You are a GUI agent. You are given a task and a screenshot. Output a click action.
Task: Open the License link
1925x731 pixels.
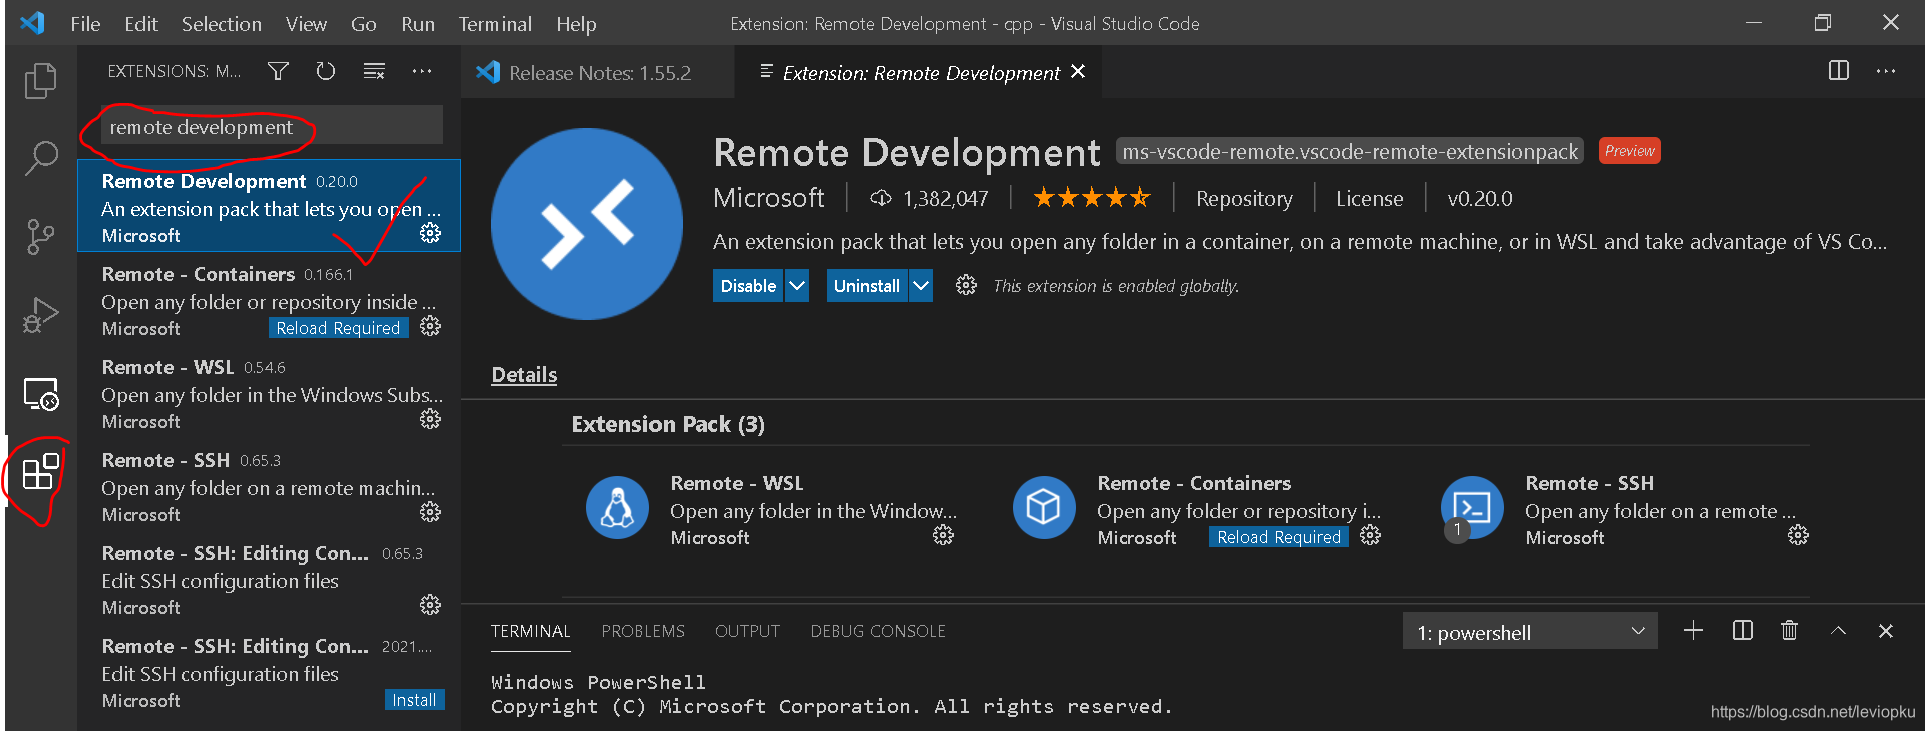click(x=1369, y=198)
